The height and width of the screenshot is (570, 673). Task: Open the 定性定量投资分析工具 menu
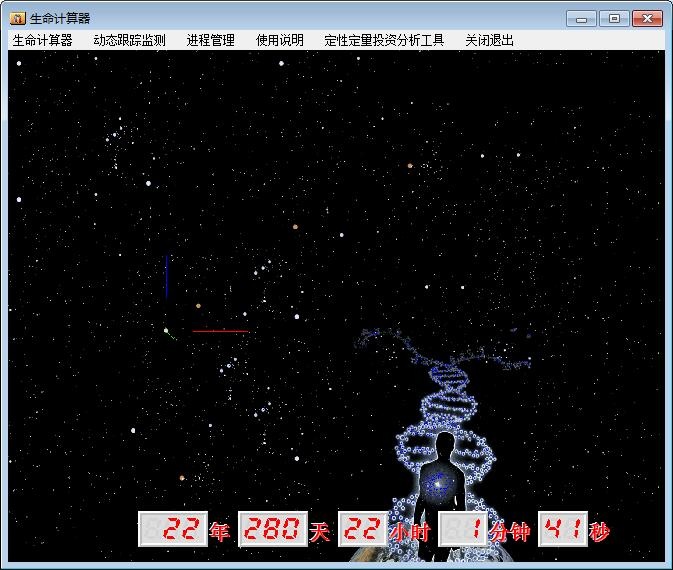coord(384,40)
